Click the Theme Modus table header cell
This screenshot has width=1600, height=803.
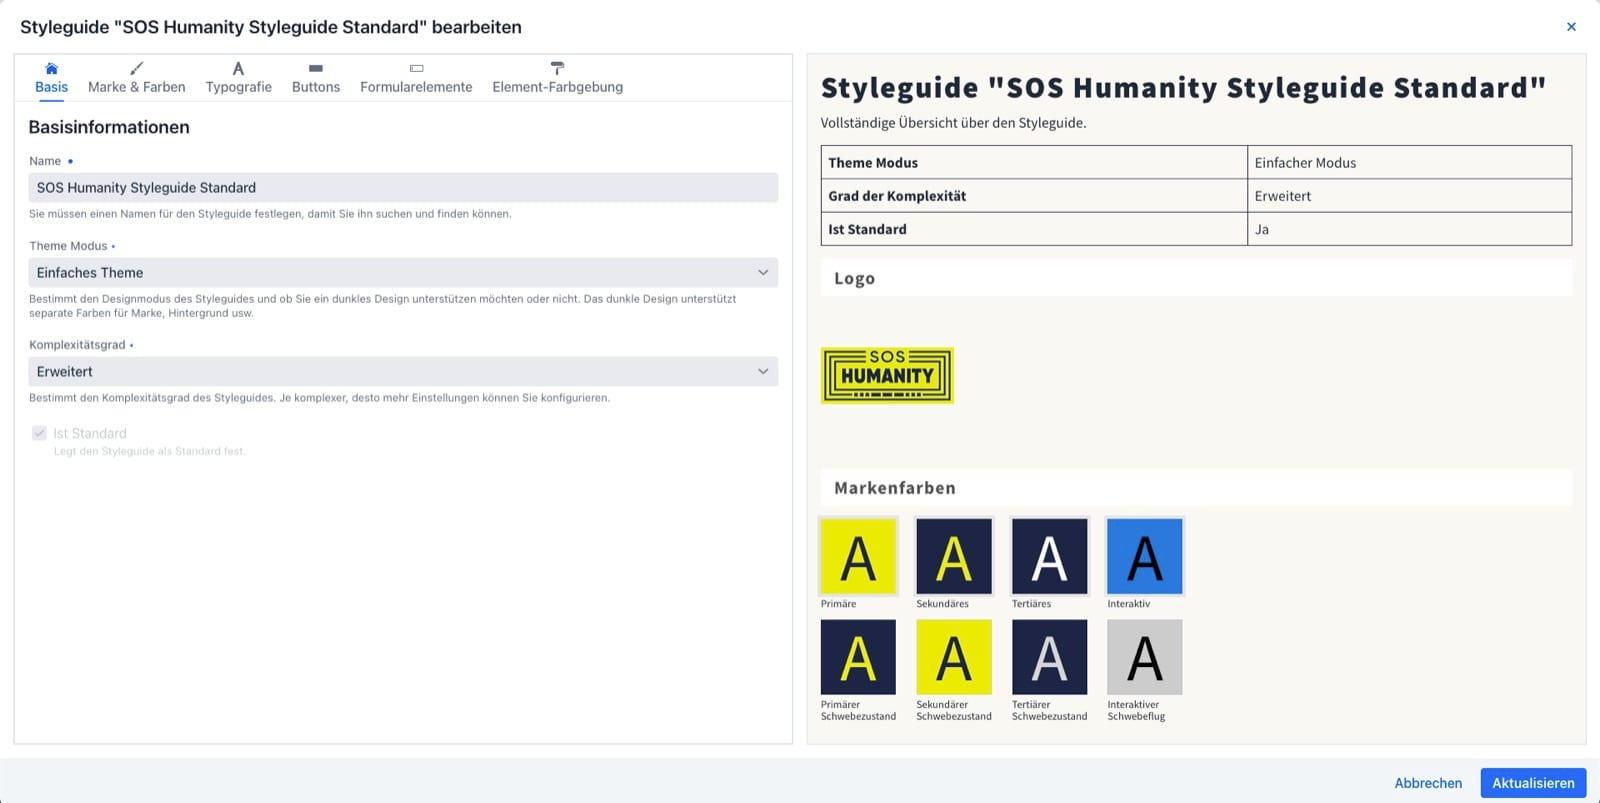(1034, 163)
